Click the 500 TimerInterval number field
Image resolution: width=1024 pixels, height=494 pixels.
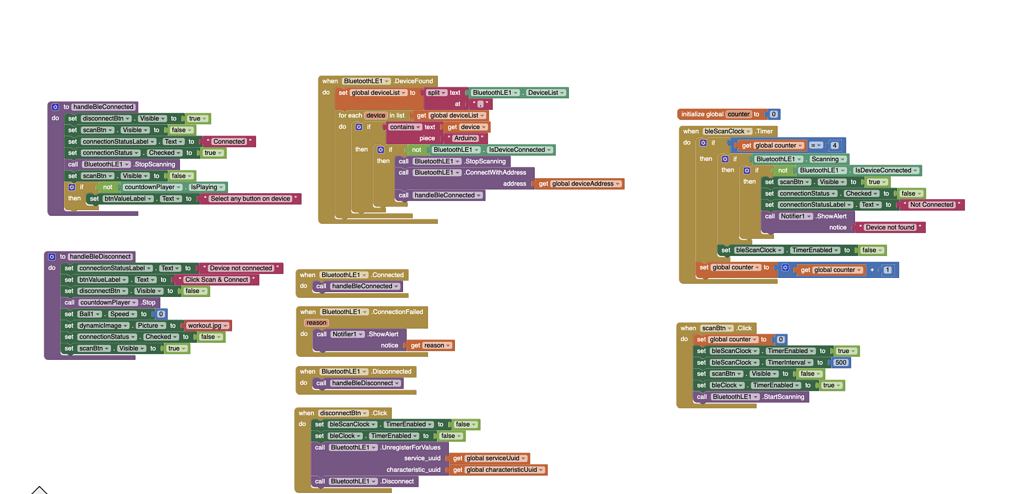click(x=840, y=362)
